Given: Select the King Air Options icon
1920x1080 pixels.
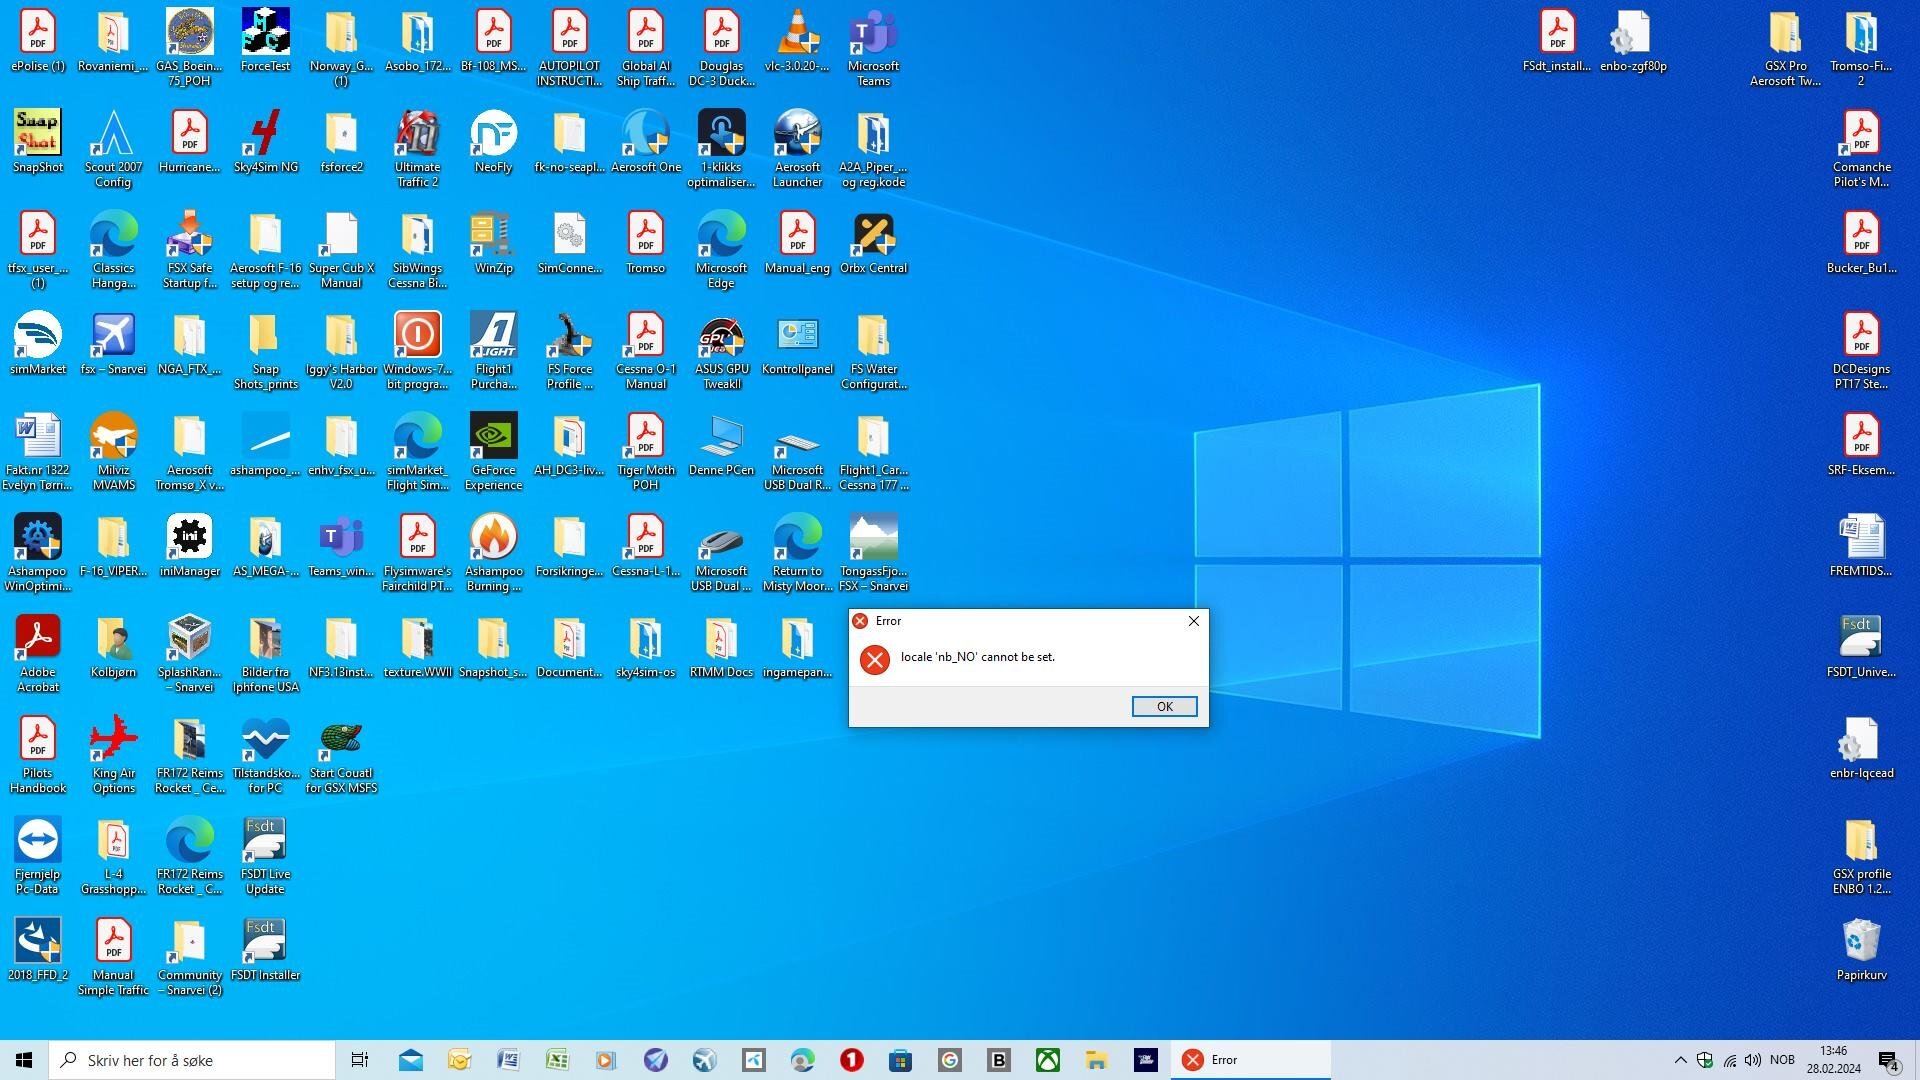Looking at the screenshot, I should click(113, 755).
